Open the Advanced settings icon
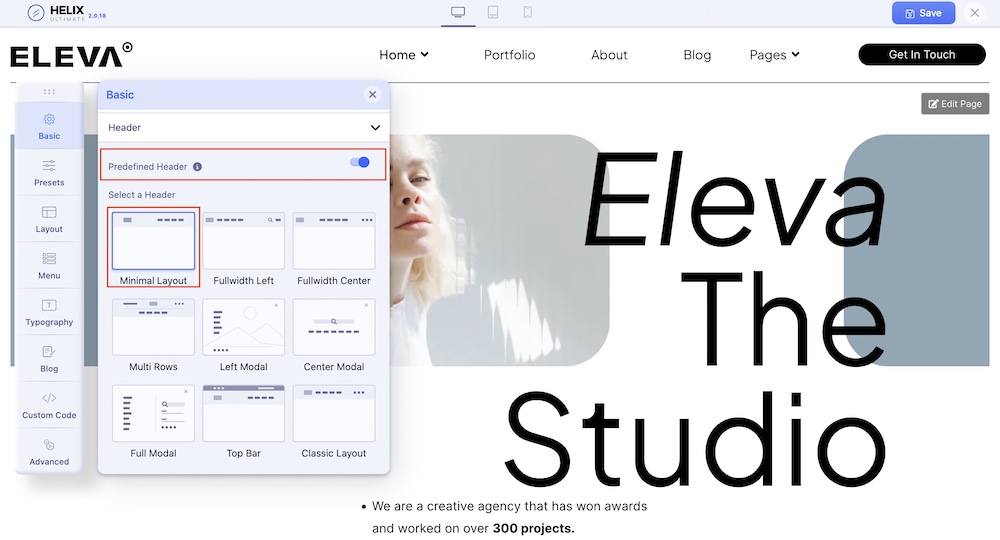Image resolution: width=1000 pixels, height=540 pixels. pos(49,445)
